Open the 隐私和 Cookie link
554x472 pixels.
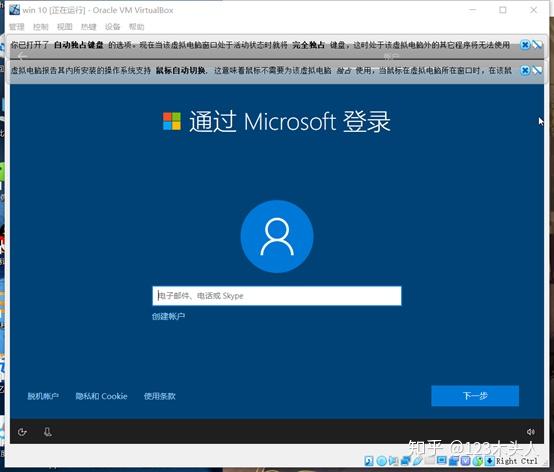pyautogui.click(x=101, y=396)
